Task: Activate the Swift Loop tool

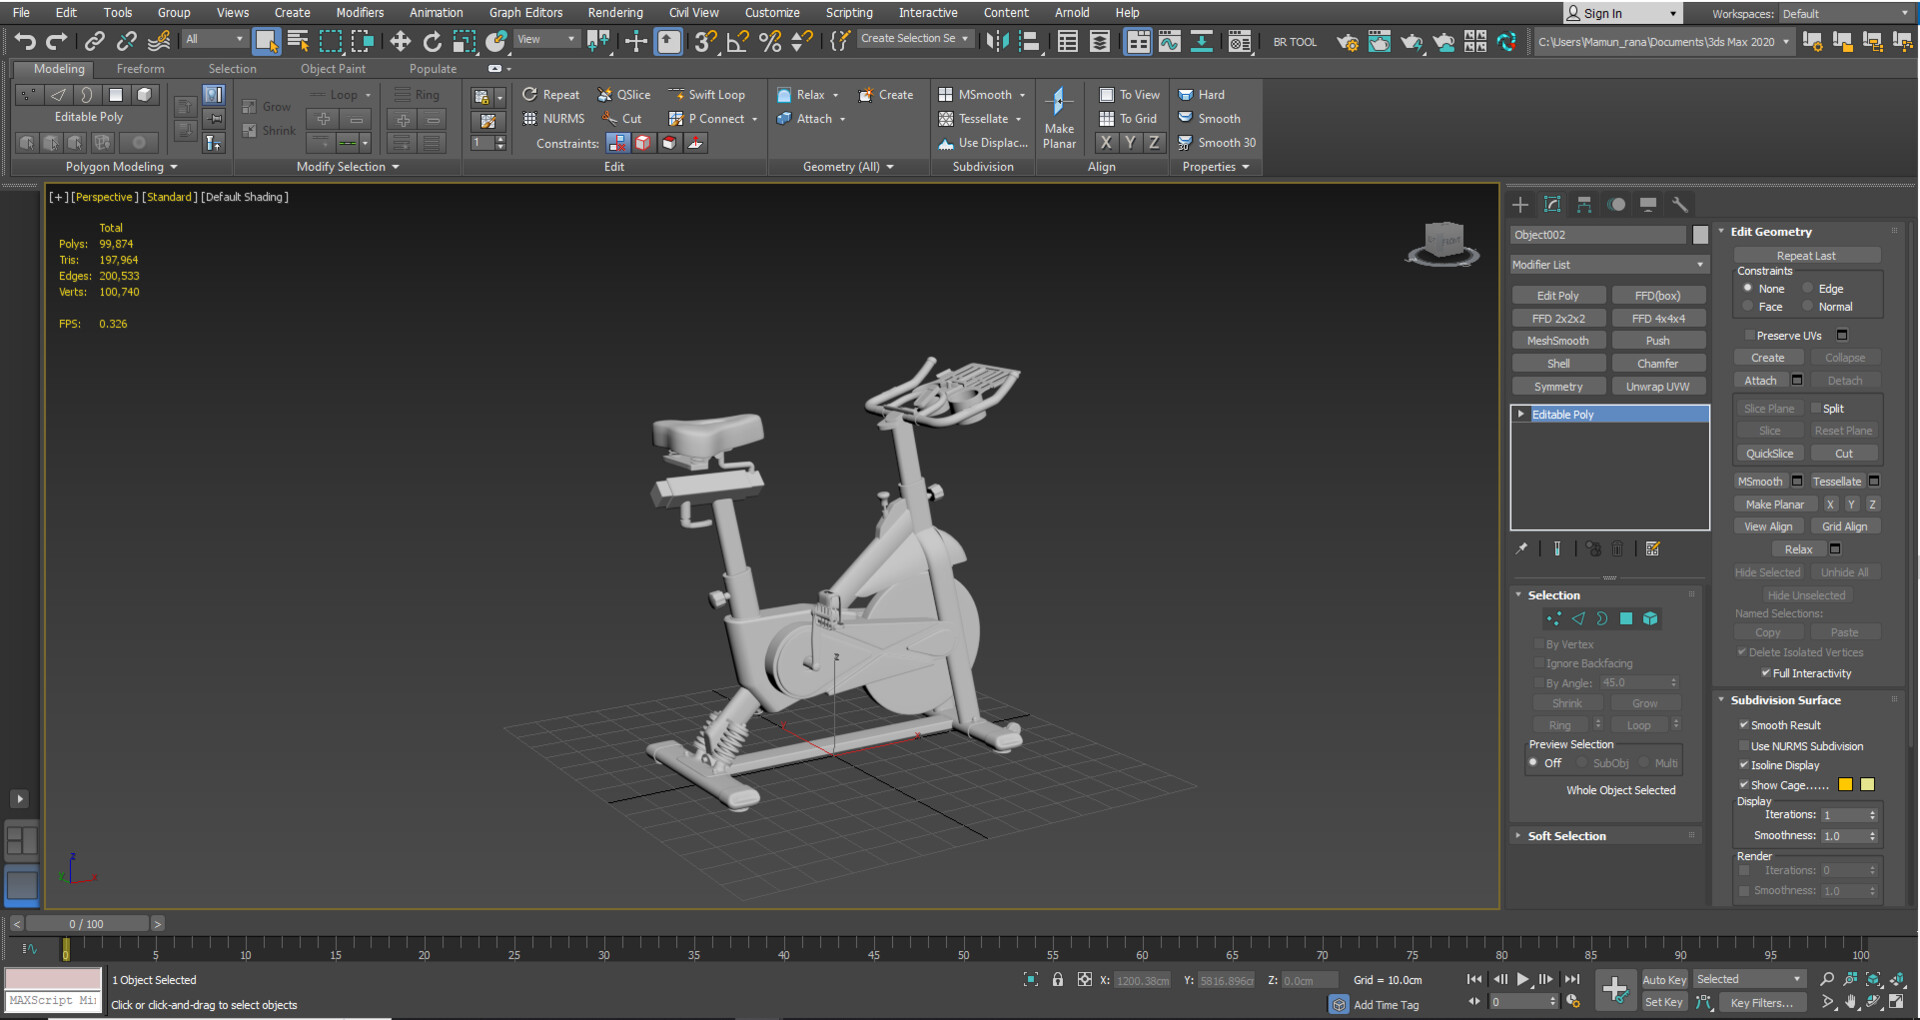Action: click(710, 94)
